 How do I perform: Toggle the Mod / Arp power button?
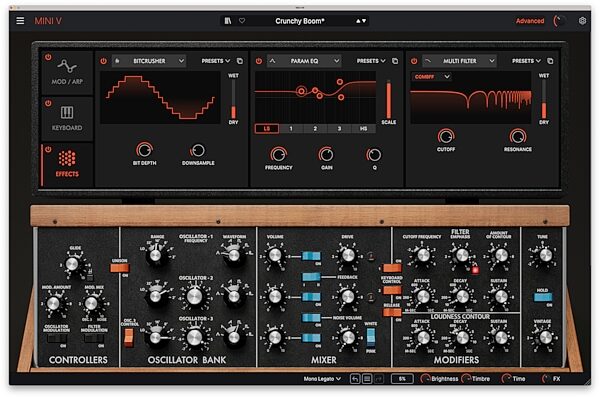[48, 57]
